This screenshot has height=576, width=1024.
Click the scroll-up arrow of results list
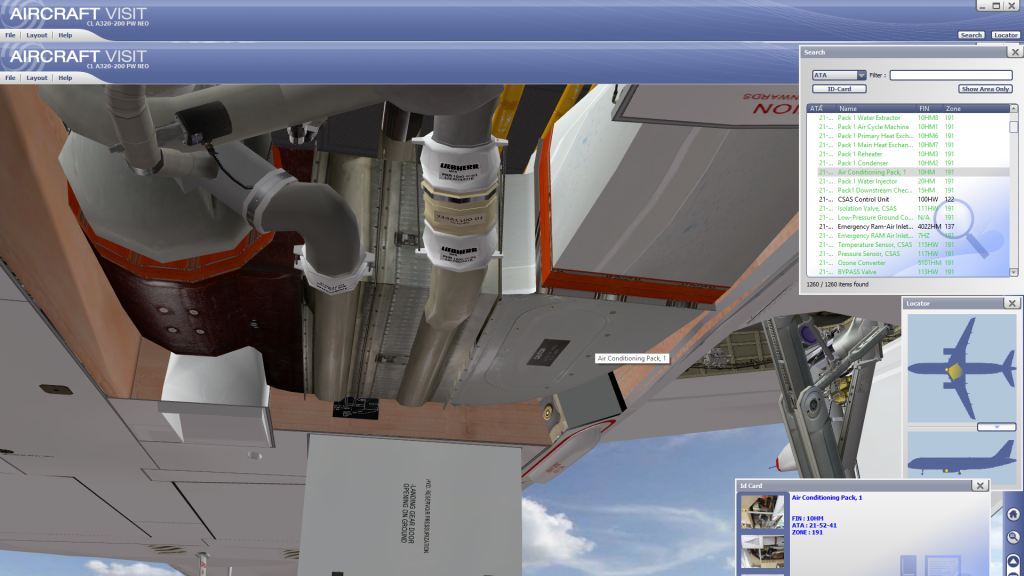click(1014, 108)
